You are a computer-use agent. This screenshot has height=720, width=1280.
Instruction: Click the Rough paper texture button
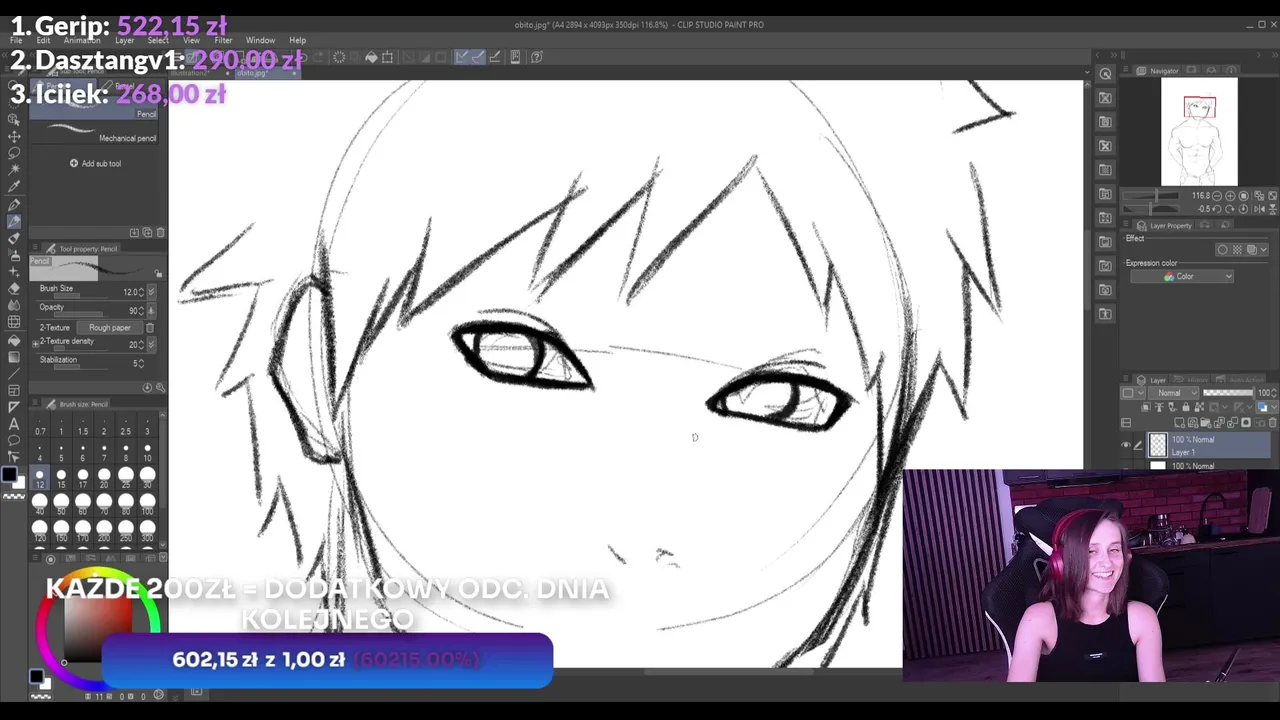[110, 327]
